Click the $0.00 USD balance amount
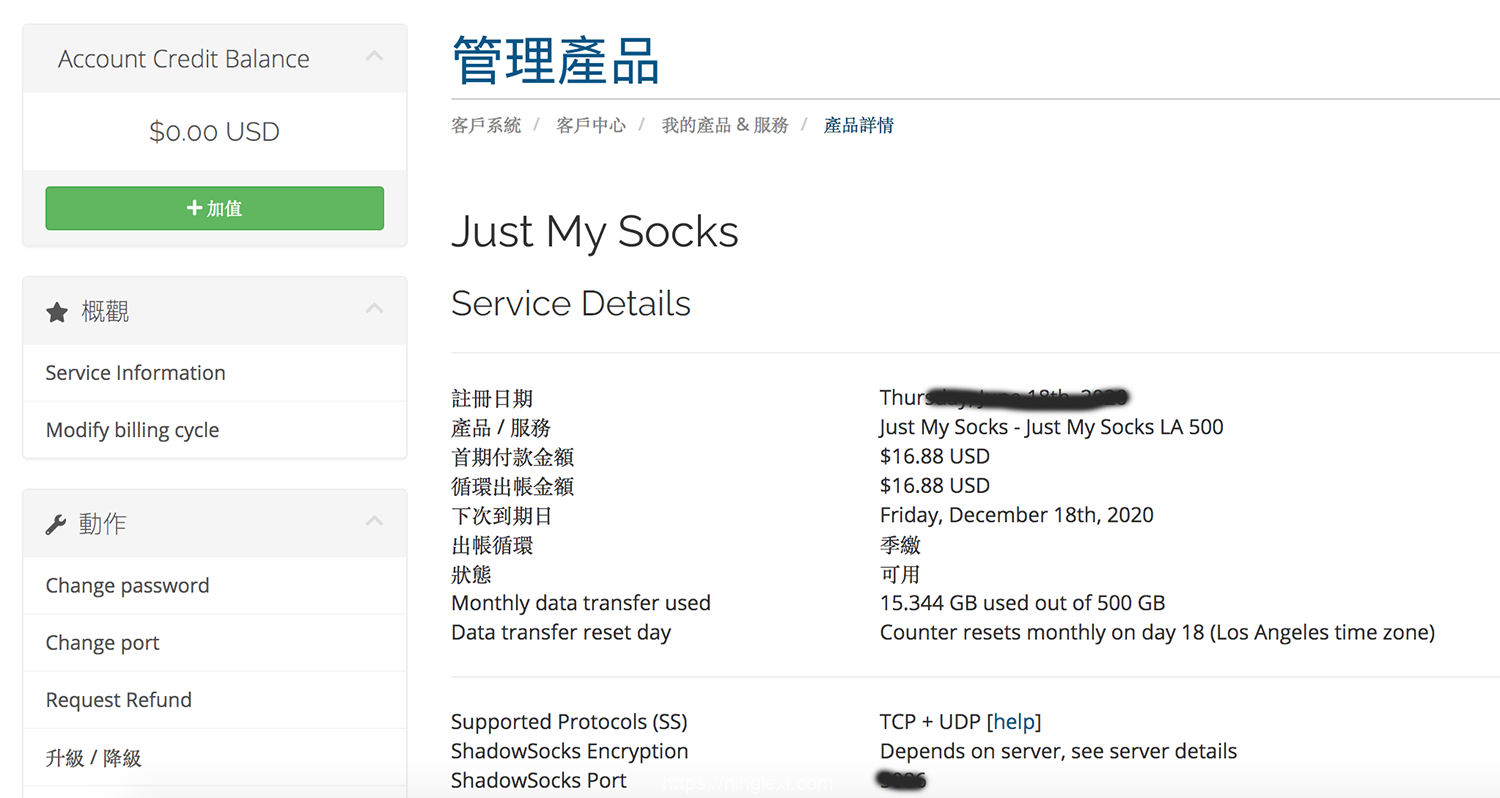This screenshot has width=1500, height=798. [214, 132]
